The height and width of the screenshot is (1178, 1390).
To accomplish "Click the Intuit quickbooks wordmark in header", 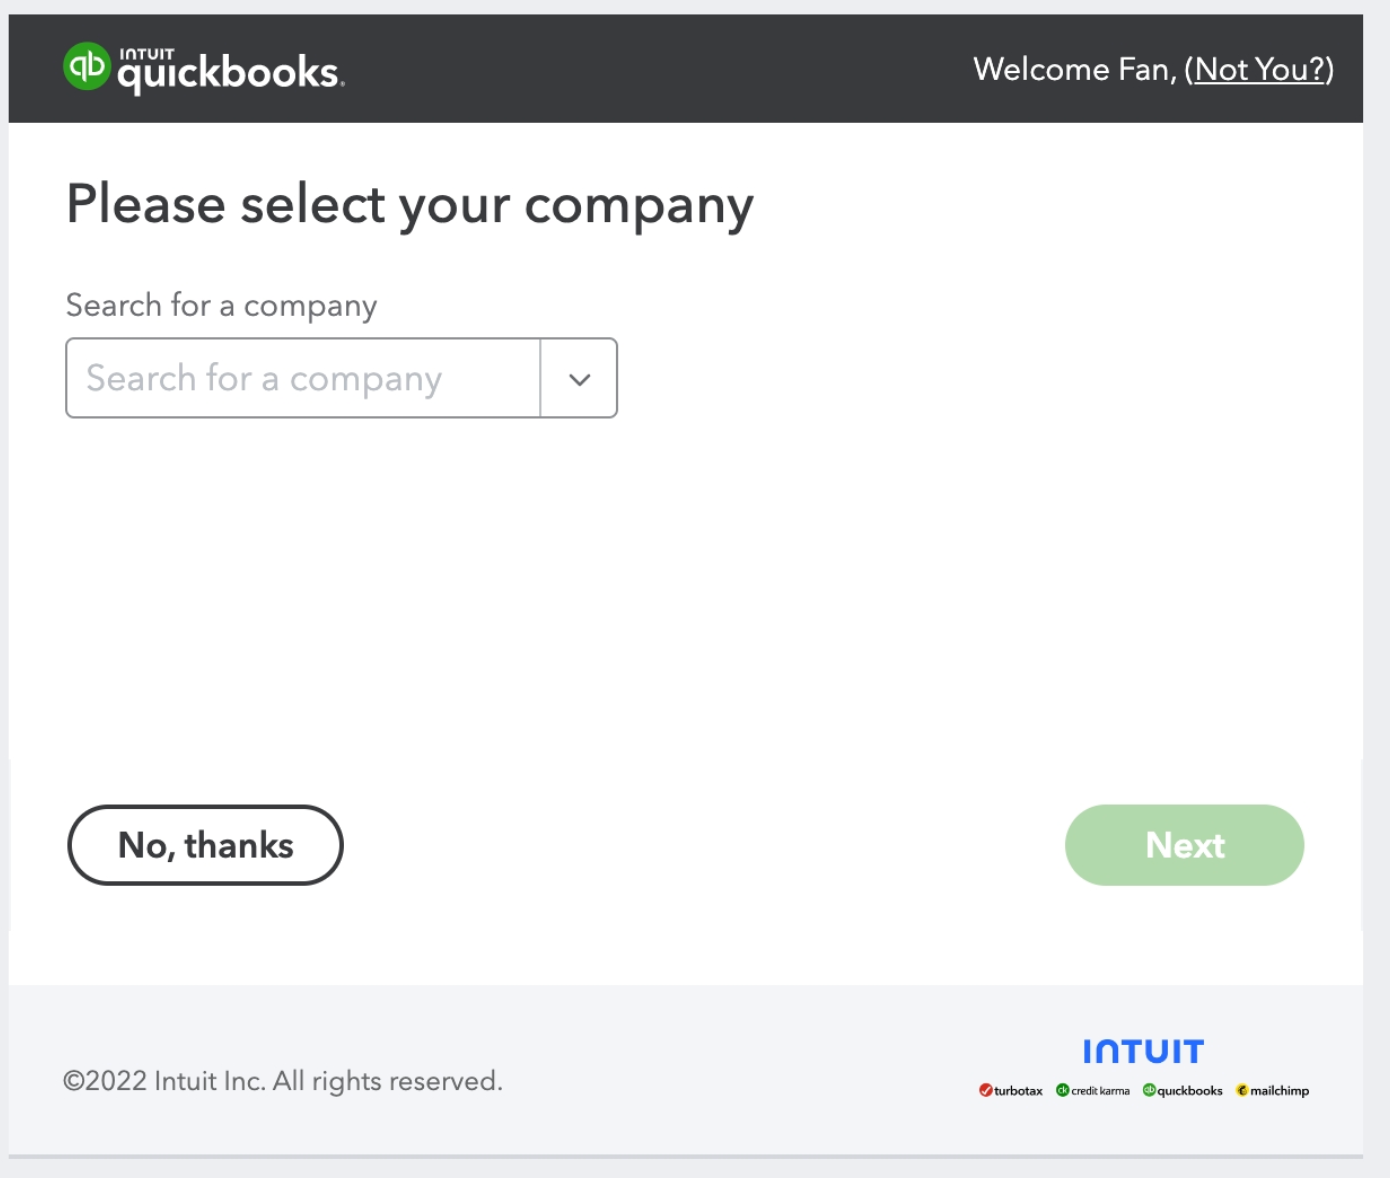I will pos(231,70).
